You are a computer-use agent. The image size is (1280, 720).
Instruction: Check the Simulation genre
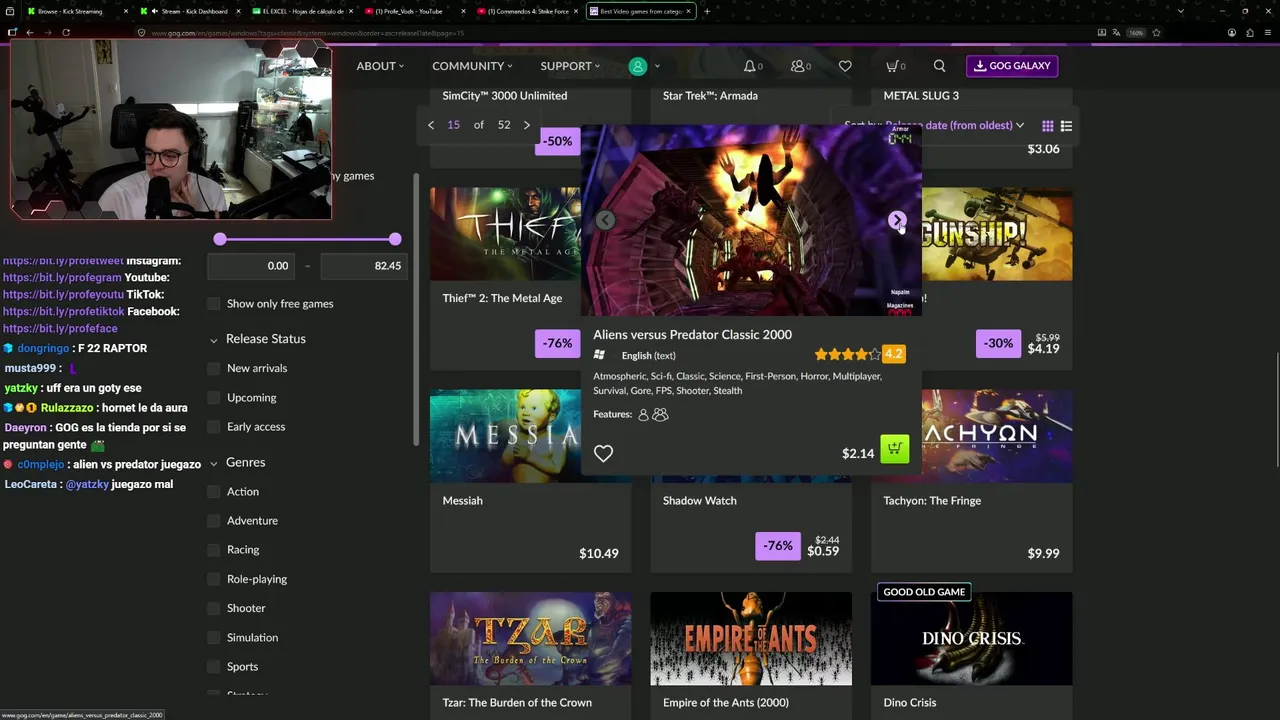pos(213,637)
